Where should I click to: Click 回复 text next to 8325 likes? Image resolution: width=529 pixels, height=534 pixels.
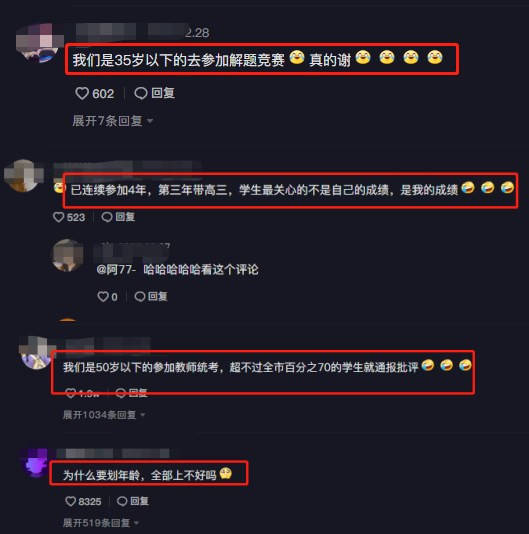click(139, 501)
